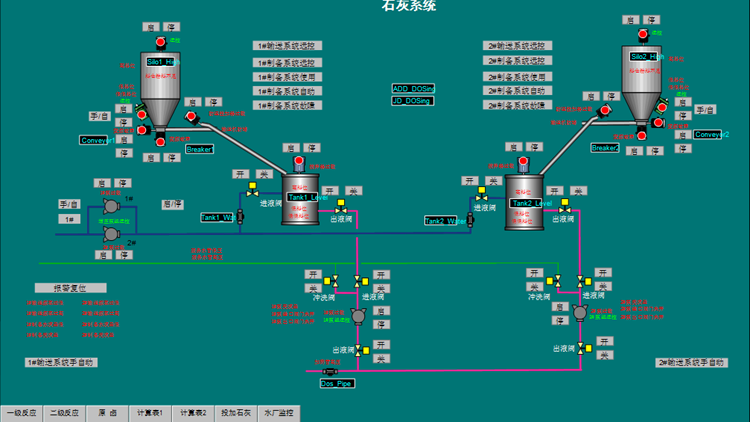Viewport: 750px width, 422px height.
Task: Switch to the 一级反应 tab
Action: click(x=22, y=412)
